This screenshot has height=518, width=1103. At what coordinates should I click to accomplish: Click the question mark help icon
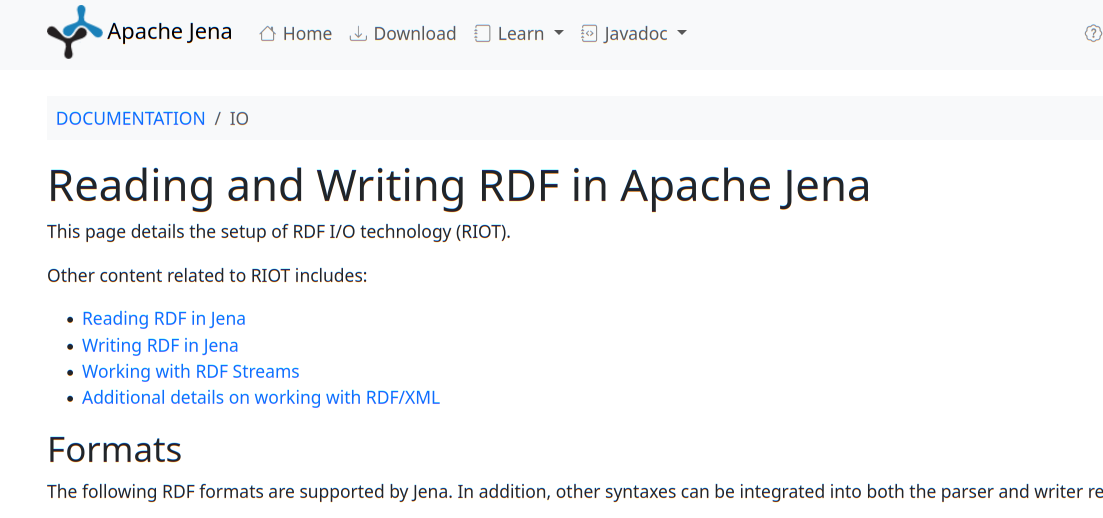[1093, 33]
